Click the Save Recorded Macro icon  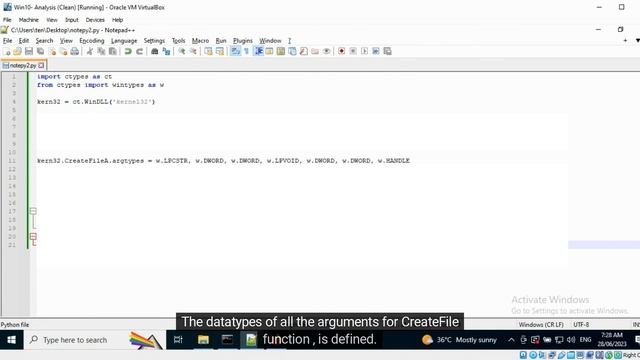click(x=387, y=51)
